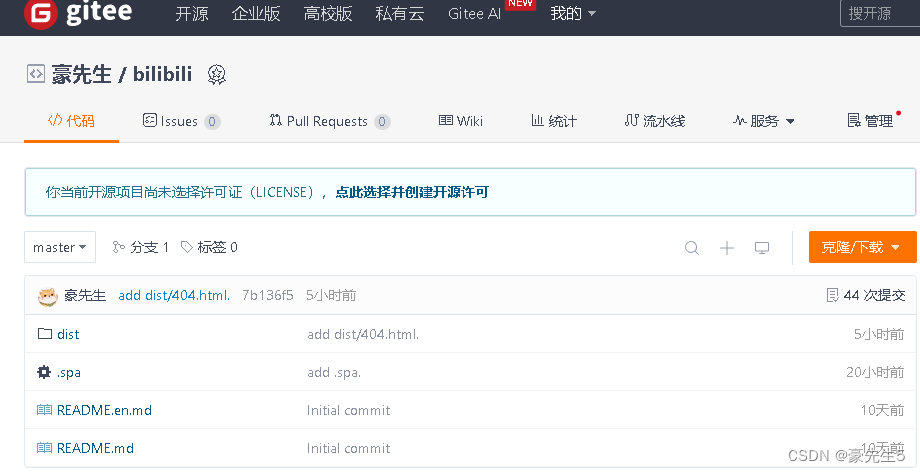Open commit author 豪先生 in commit bar
The image size is (920, 473).
tap(85, 295)
